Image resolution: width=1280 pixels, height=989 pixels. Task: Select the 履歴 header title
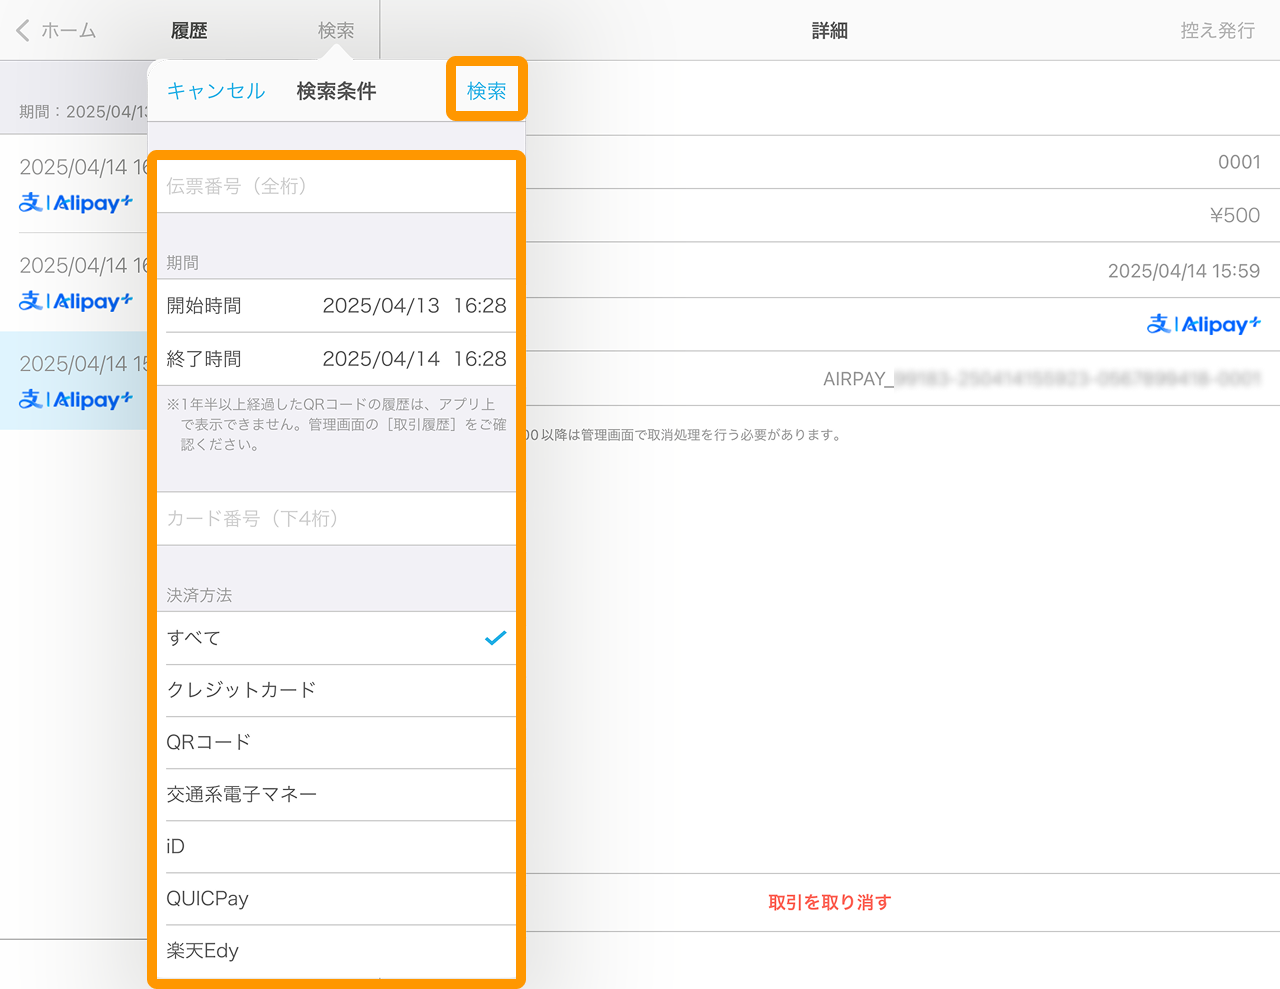189,31
